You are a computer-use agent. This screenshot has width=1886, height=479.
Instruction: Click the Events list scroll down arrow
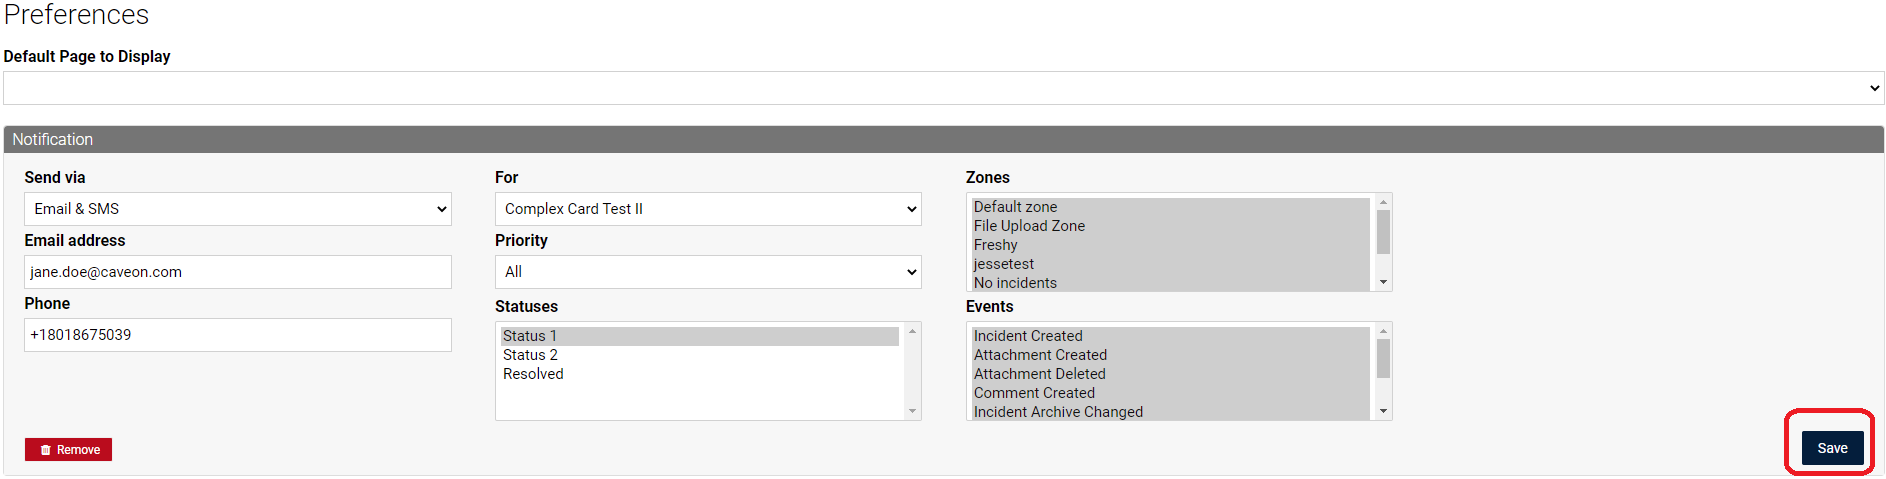pyautogui.click(x=1384, y=411)
